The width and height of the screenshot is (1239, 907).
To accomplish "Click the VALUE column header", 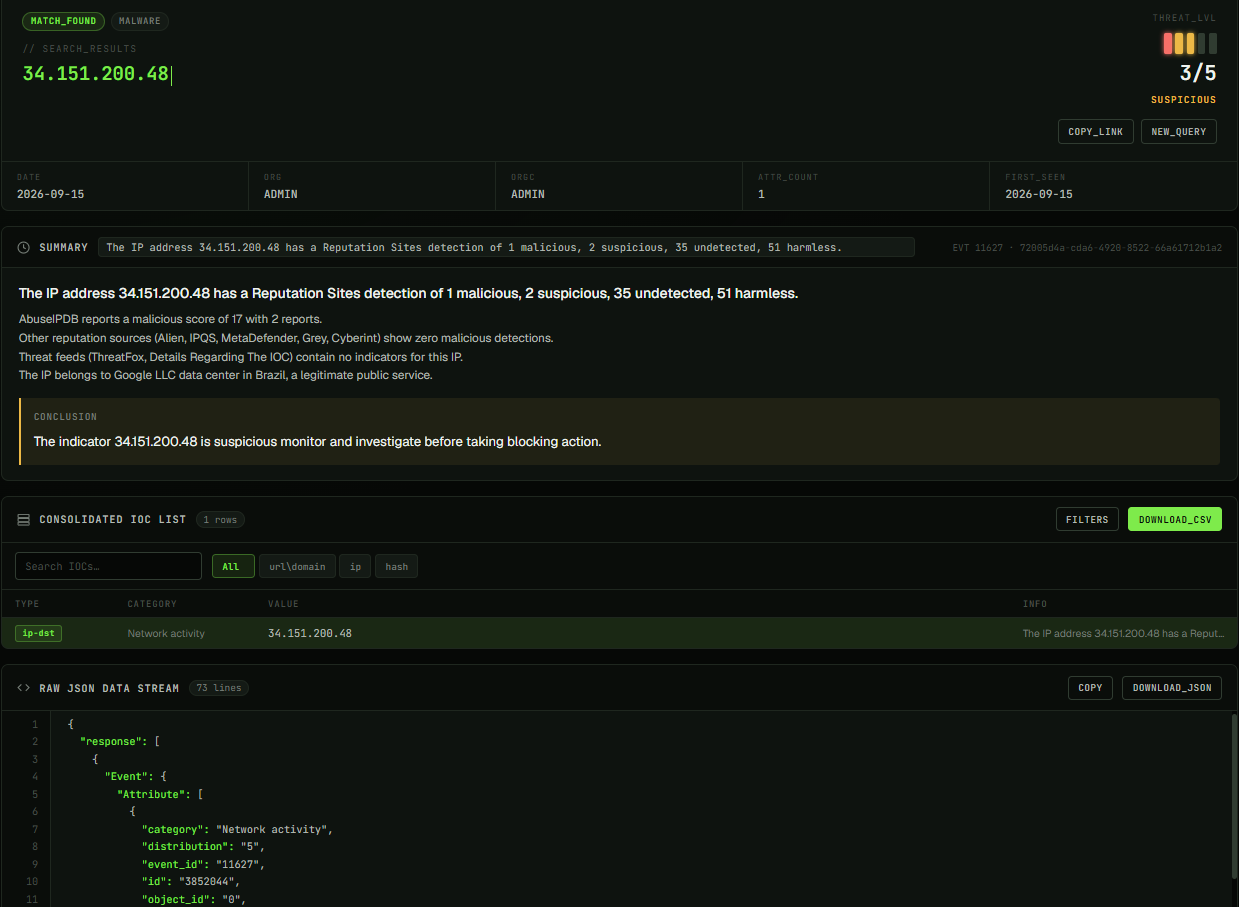I will coord(283,604).
